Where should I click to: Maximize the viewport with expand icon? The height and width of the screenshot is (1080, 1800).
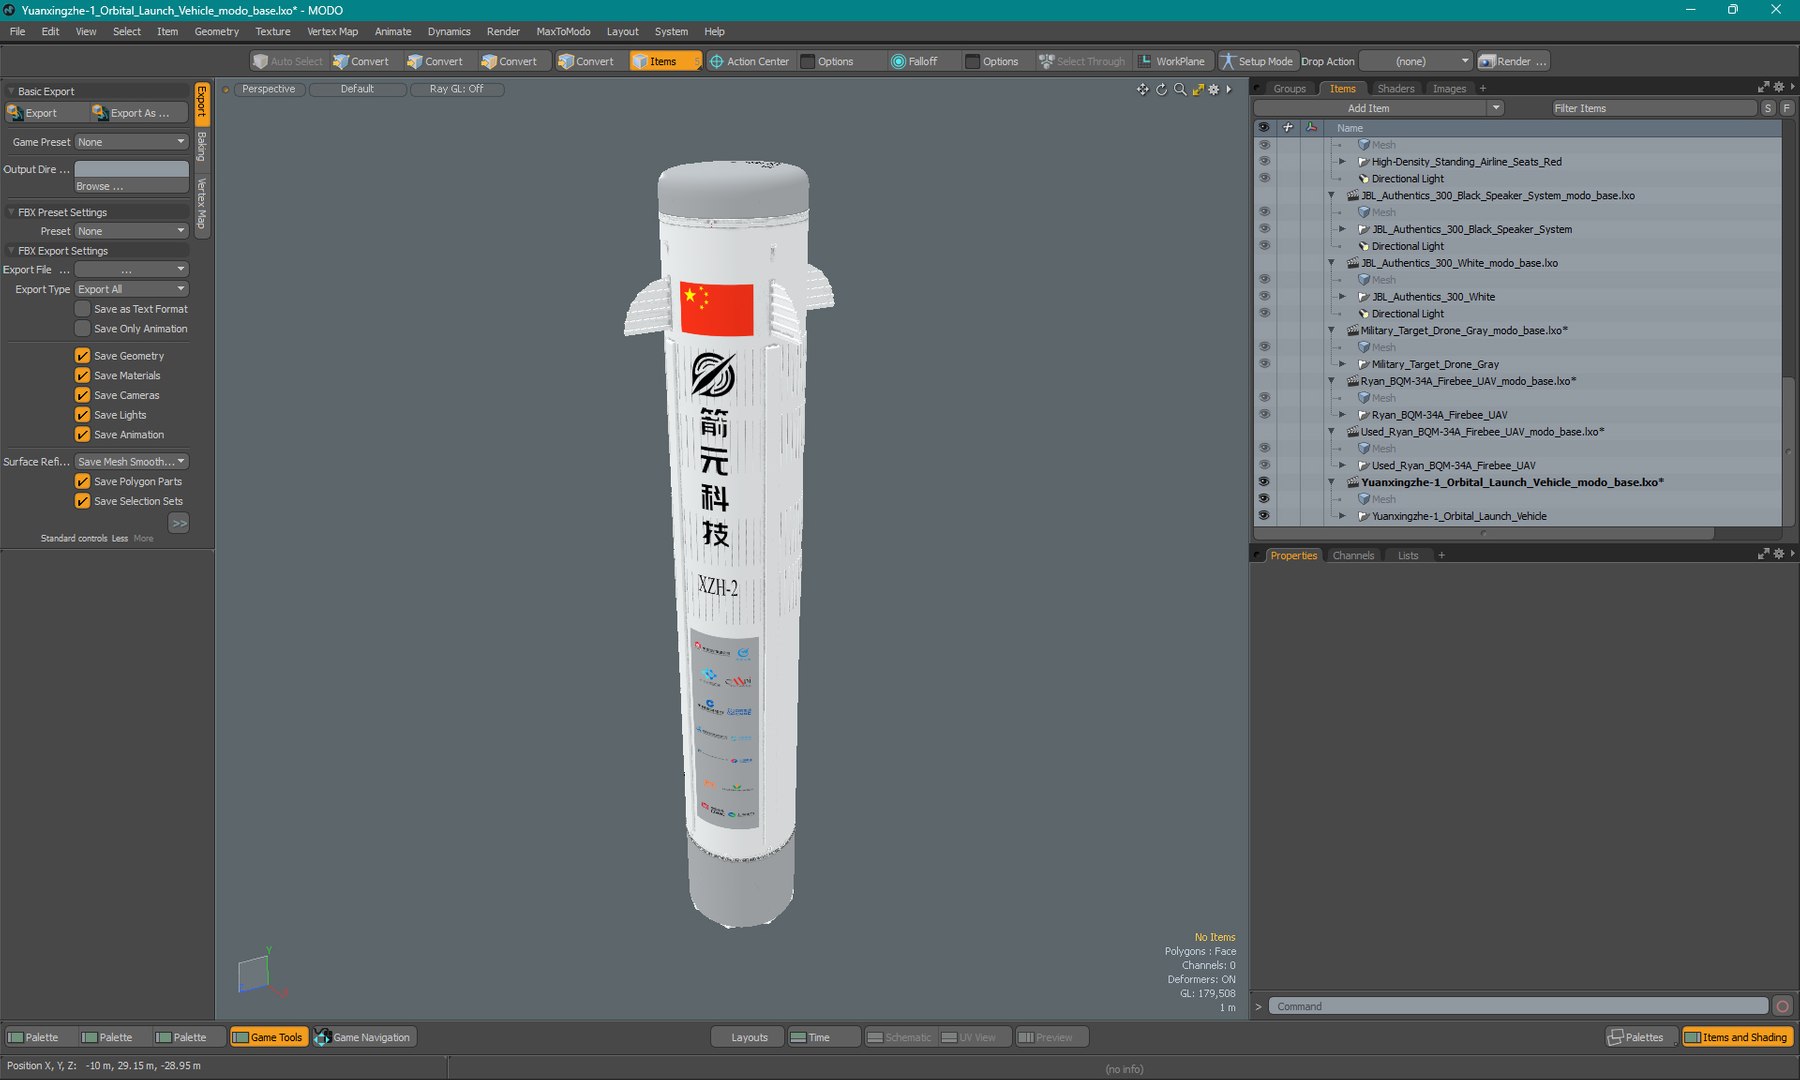[x=1198, y=89]
